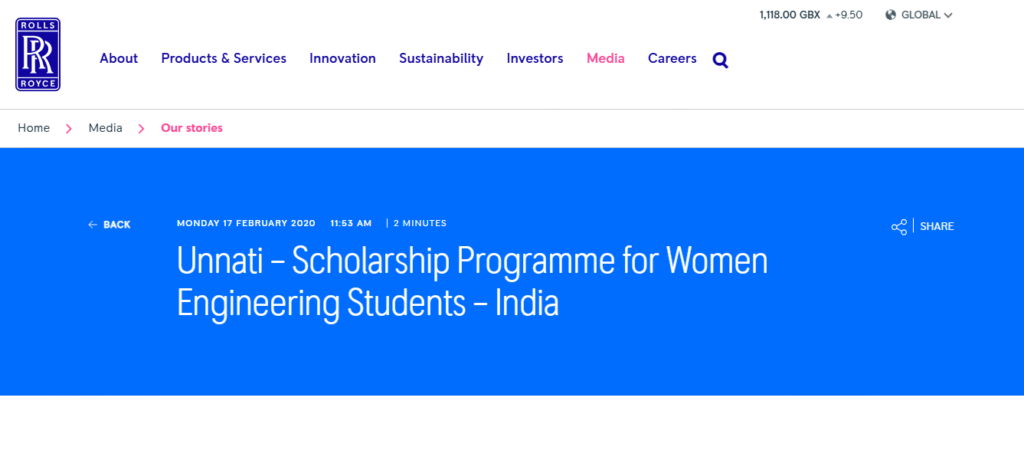Open the Sustainability menu
1024x460 pixels.
(441, 58)
